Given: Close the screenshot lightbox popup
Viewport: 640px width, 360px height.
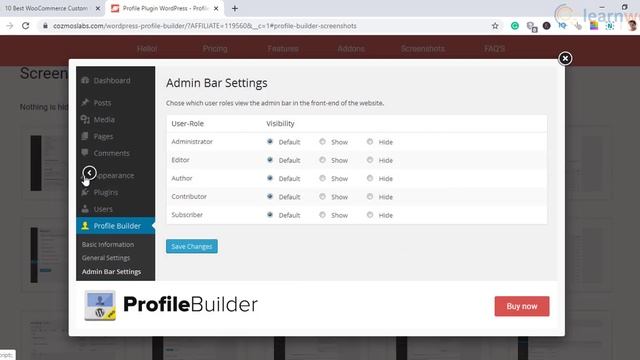Looking at the screenshot, I should (x=565, y=59).
